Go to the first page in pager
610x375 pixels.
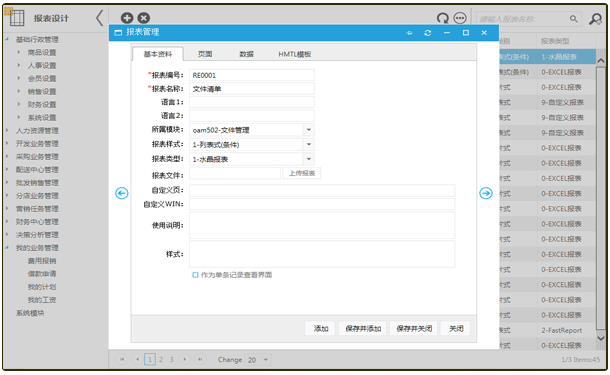pos(122,359)
